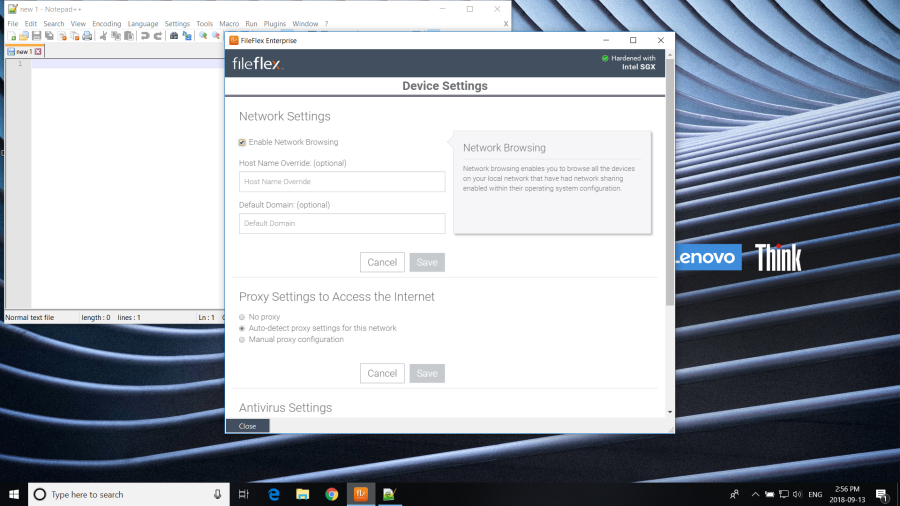This screenshot has width=900, height=506.
Task: Click the Cortana microphone icon
Action: point(218,494)
